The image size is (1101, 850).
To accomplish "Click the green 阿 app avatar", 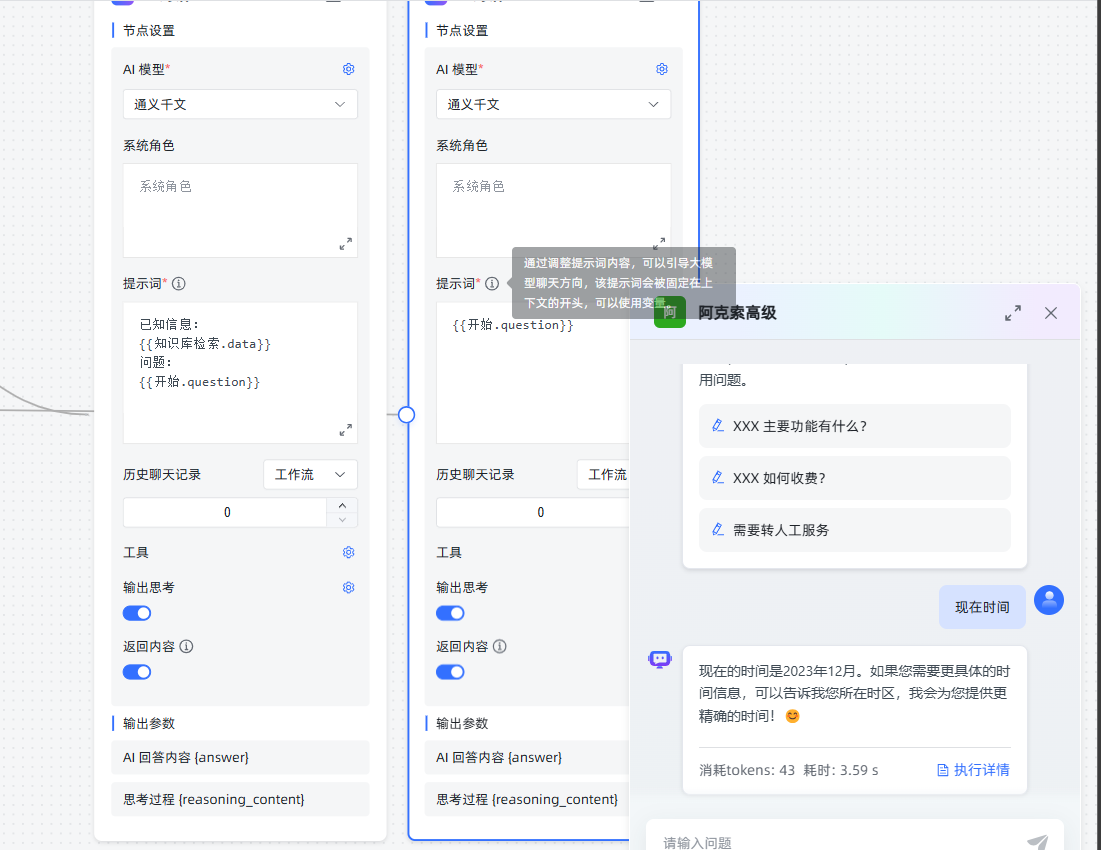I will click(x=670, y=312).
